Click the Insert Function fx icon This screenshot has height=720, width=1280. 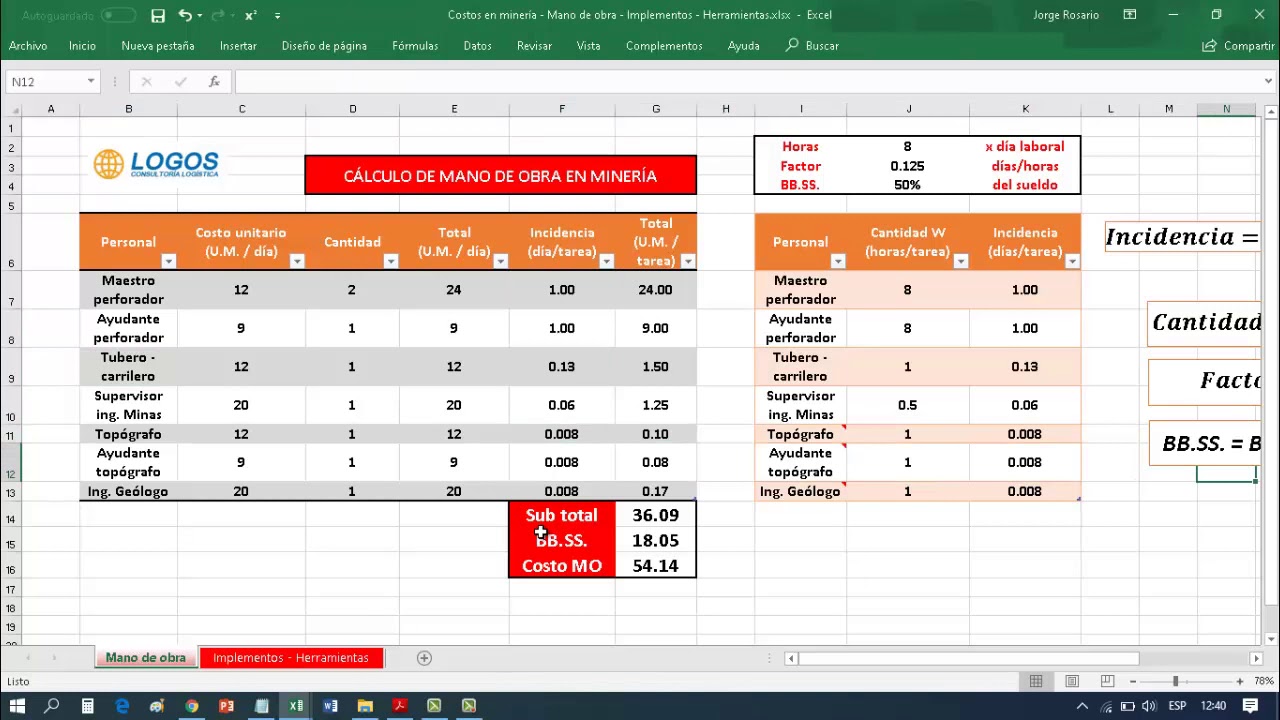(214, 82)
